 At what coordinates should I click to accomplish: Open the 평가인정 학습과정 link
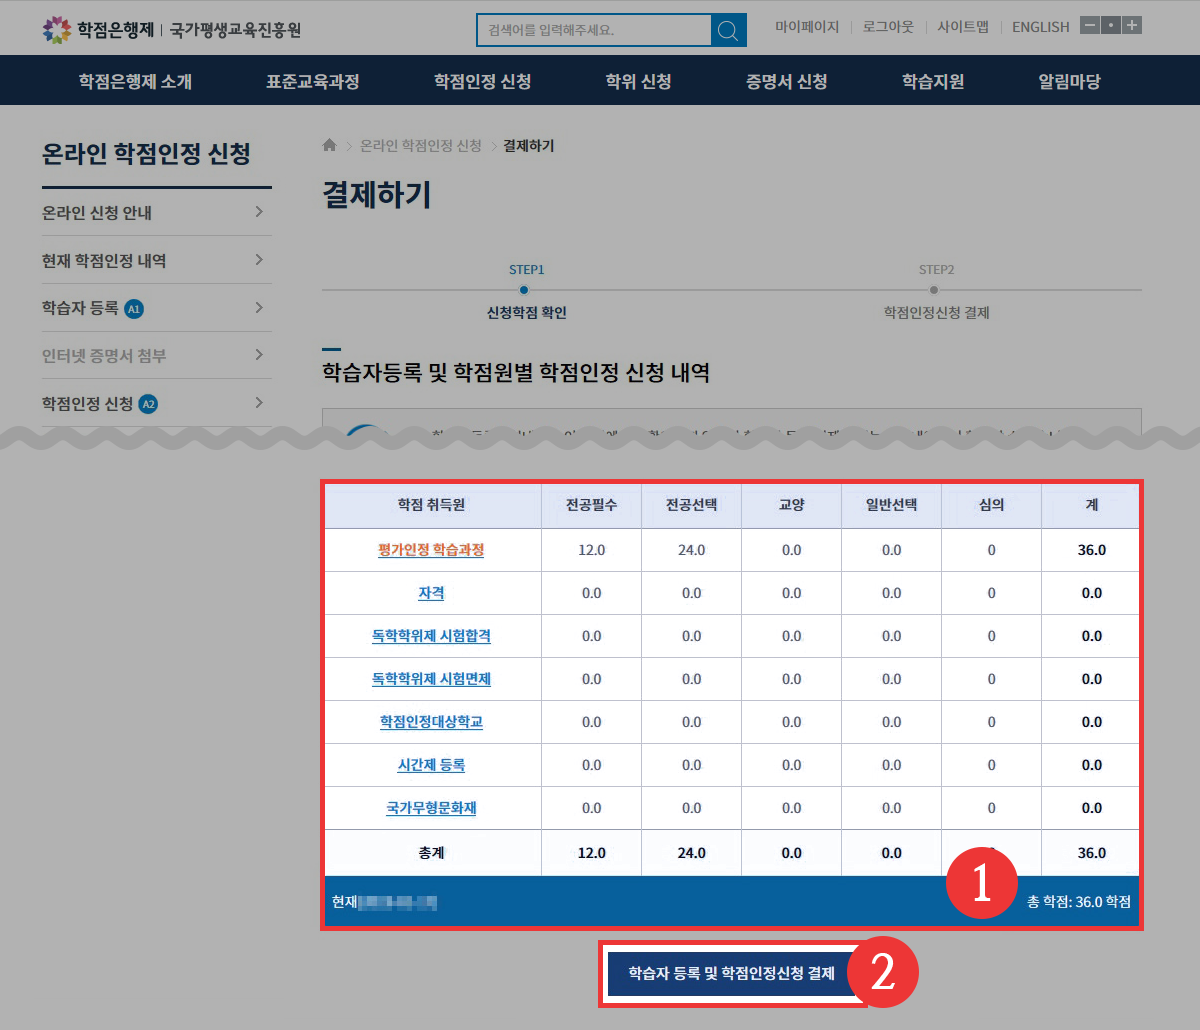pos(431,550)
